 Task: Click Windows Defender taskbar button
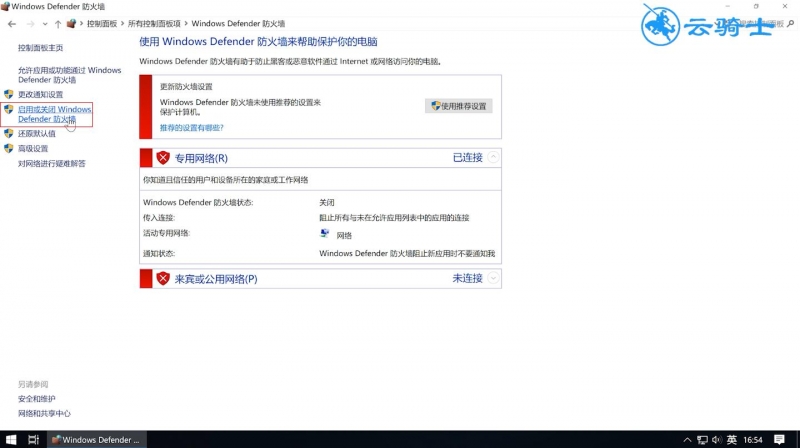[96, 439]
